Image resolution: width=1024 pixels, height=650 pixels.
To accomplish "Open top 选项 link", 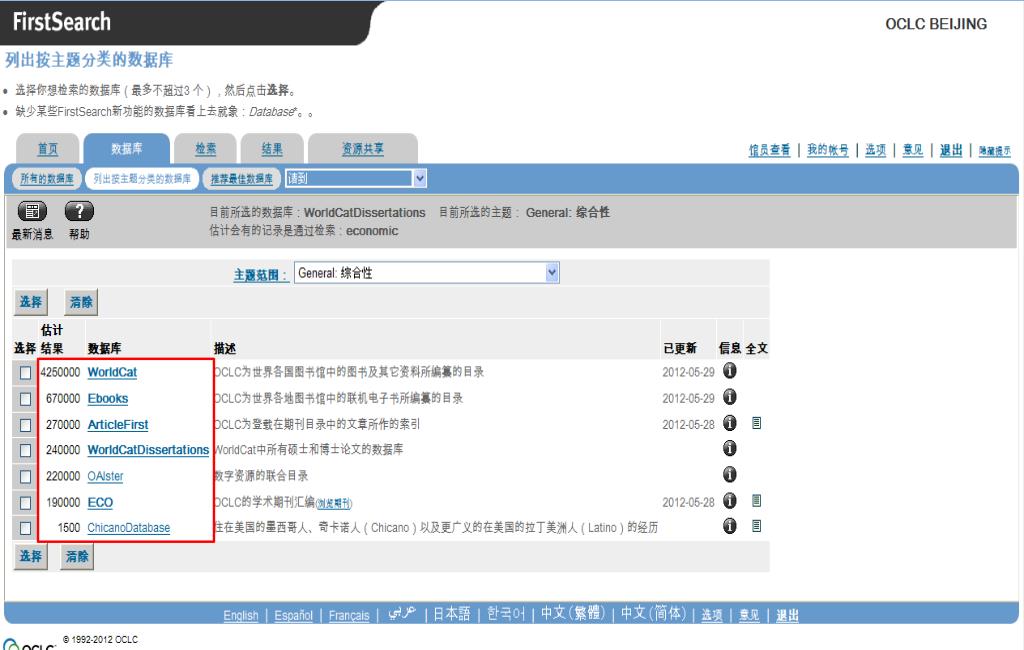I will [x=876, y=150].
